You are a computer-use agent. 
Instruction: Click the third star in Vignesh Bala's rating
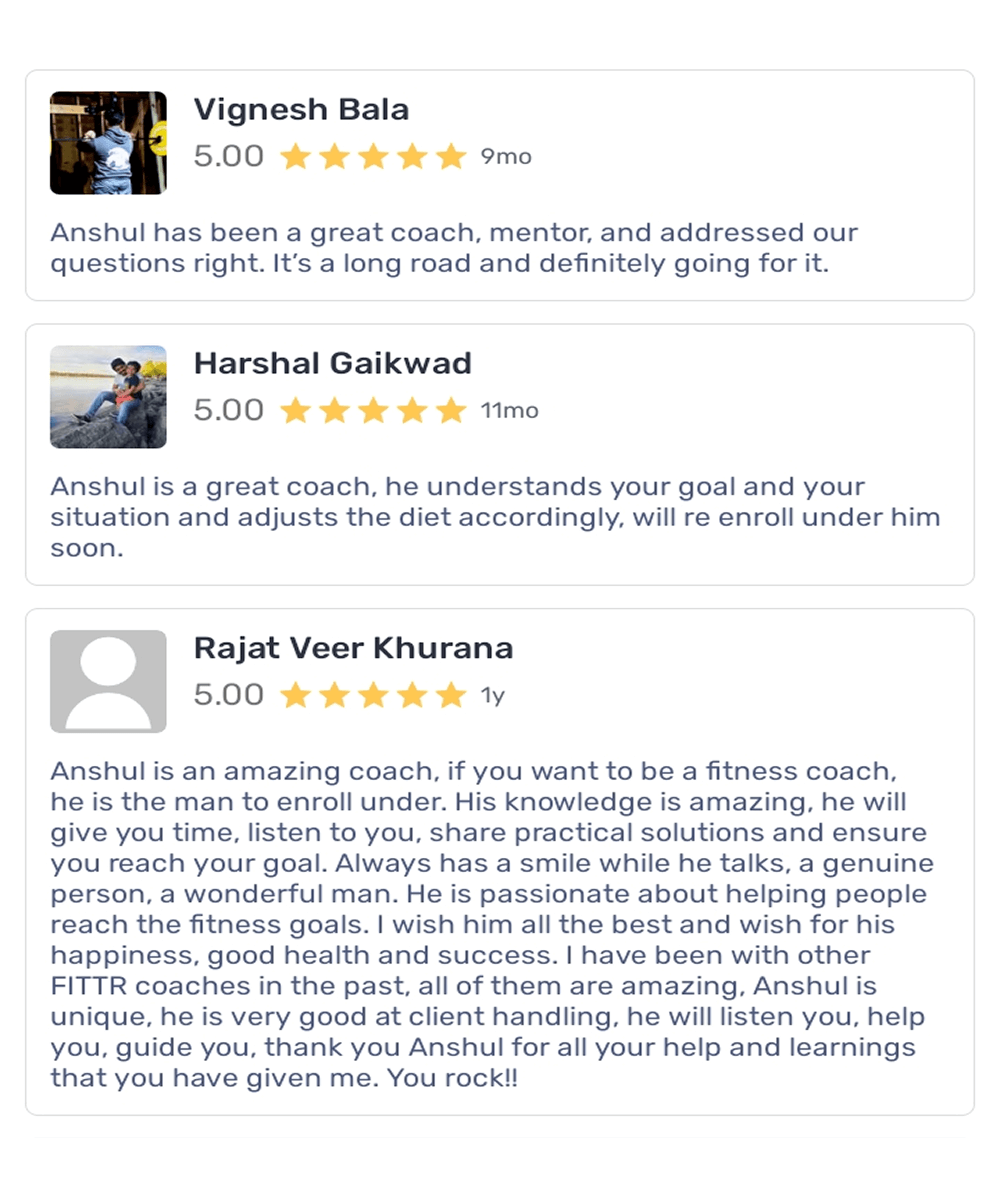(373, 157)
